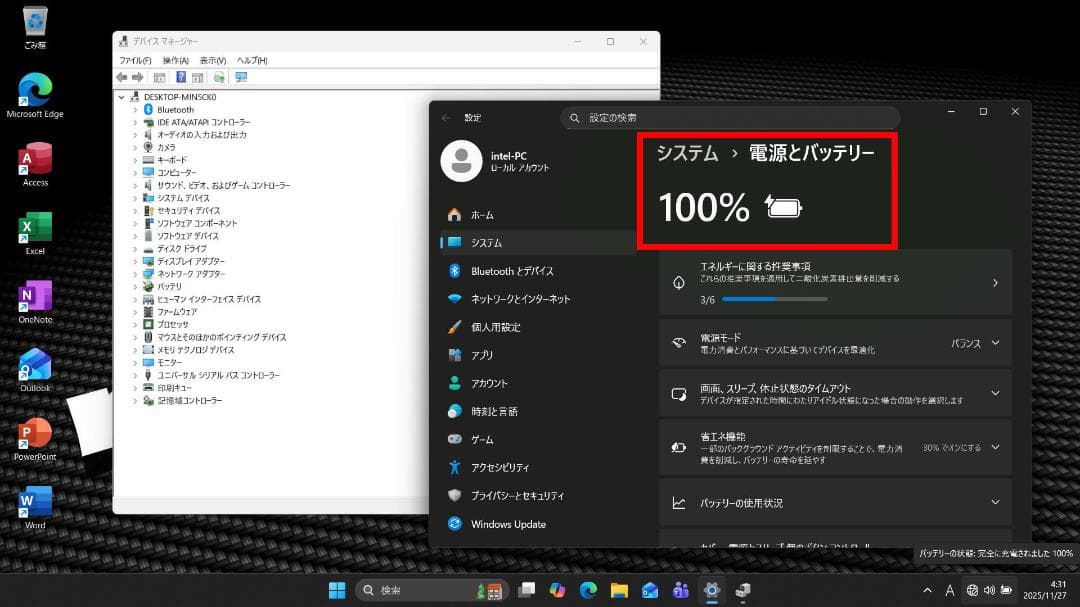This screenshot has height=607, width=1080.
Task: Click the back arrow on Device Manager toolbar
Action: pos(122,77)
